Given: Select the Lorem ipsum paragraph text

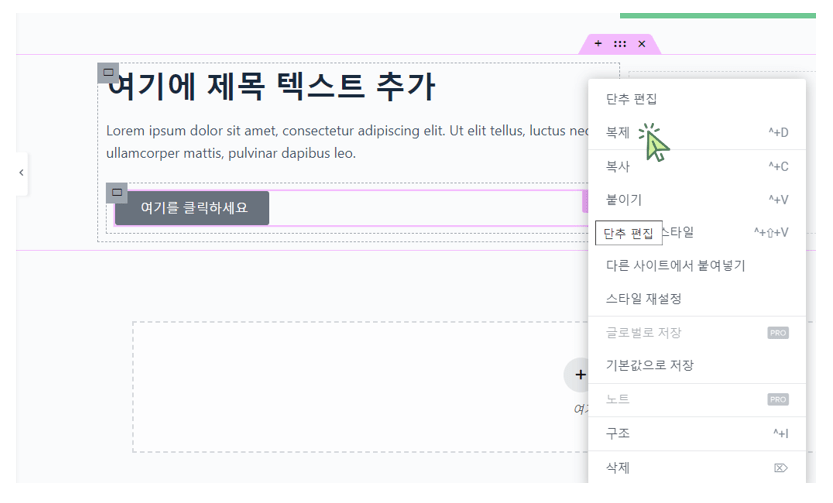Looking at the screenshot, I should pyautogui.click(x=348, y=142).
